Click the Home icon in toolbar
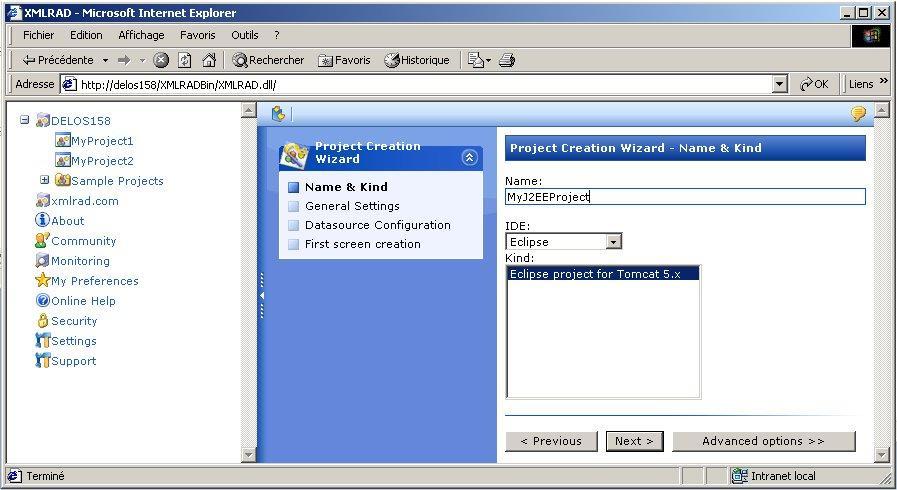The width and height of the screenshot is (897, 490). point(209,60)
